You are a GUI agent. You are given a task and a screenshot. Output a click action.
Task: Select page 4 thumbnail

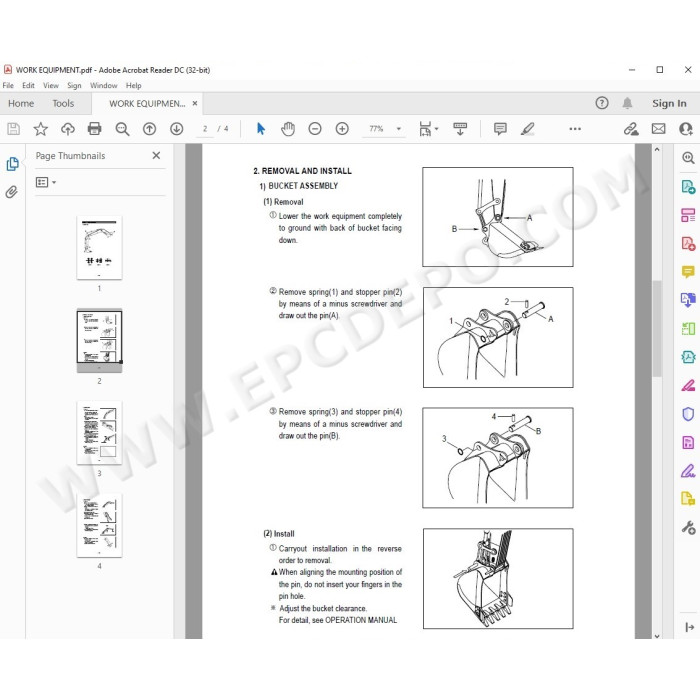click(99, 525)
